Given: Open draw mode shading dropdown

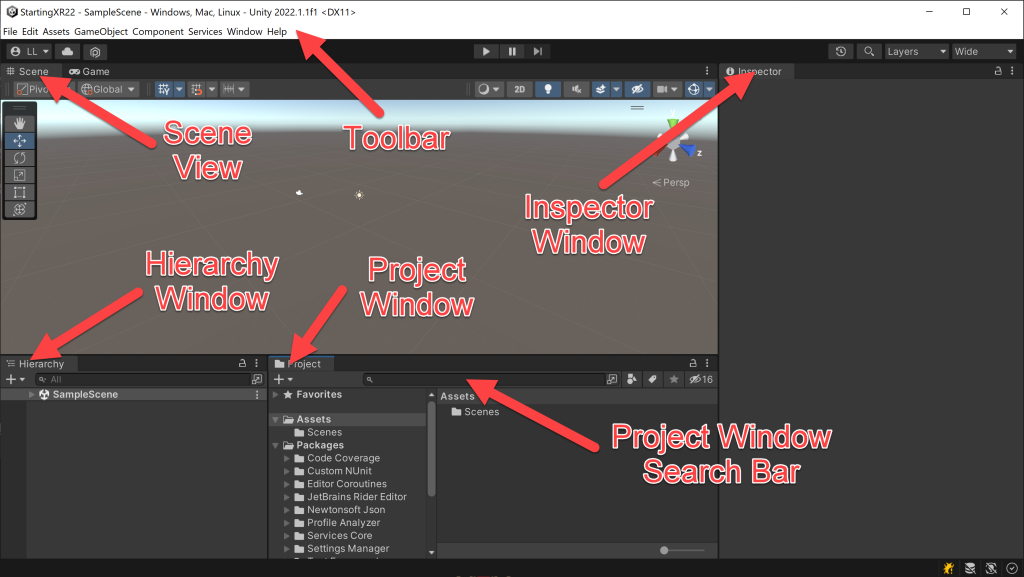Looking at the screenshot, I should point(488,89).
